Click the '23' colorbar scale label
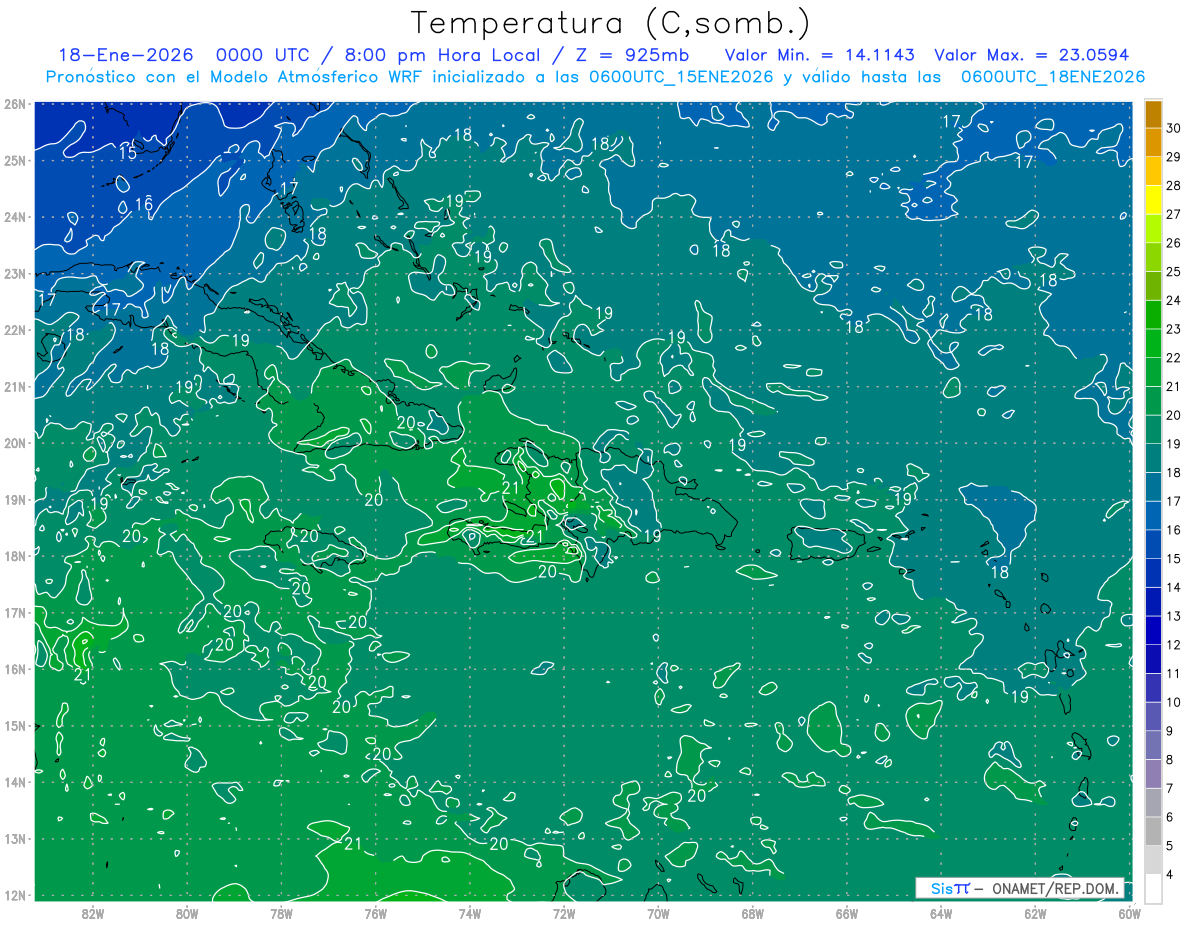 tap(1174, 329)
